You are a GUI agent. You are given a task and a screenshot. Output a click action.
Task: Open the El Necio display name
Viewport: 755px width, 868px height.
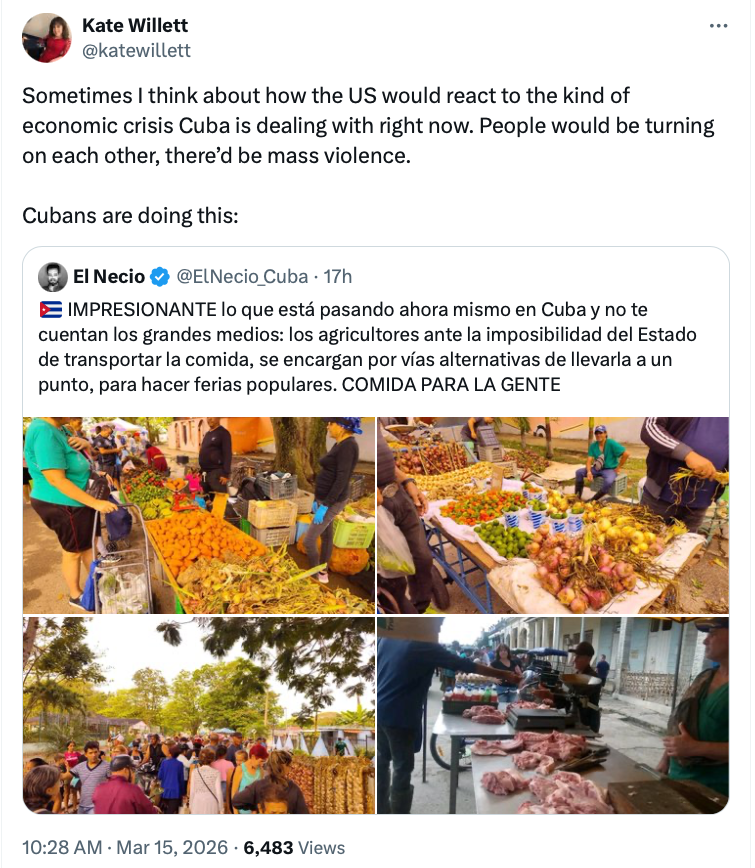click(x=109, y=277)
